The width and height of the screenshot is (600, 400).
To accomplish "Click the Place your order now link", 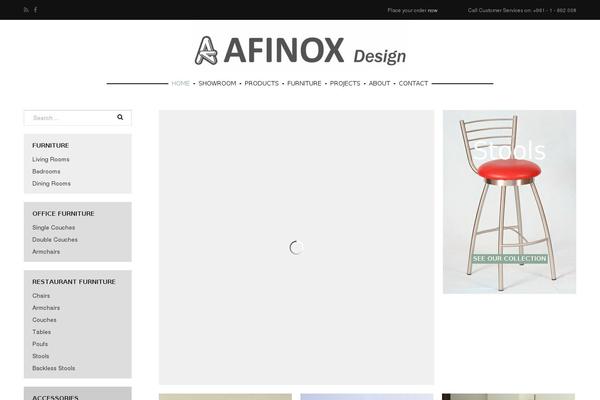I will coord(412,10).
